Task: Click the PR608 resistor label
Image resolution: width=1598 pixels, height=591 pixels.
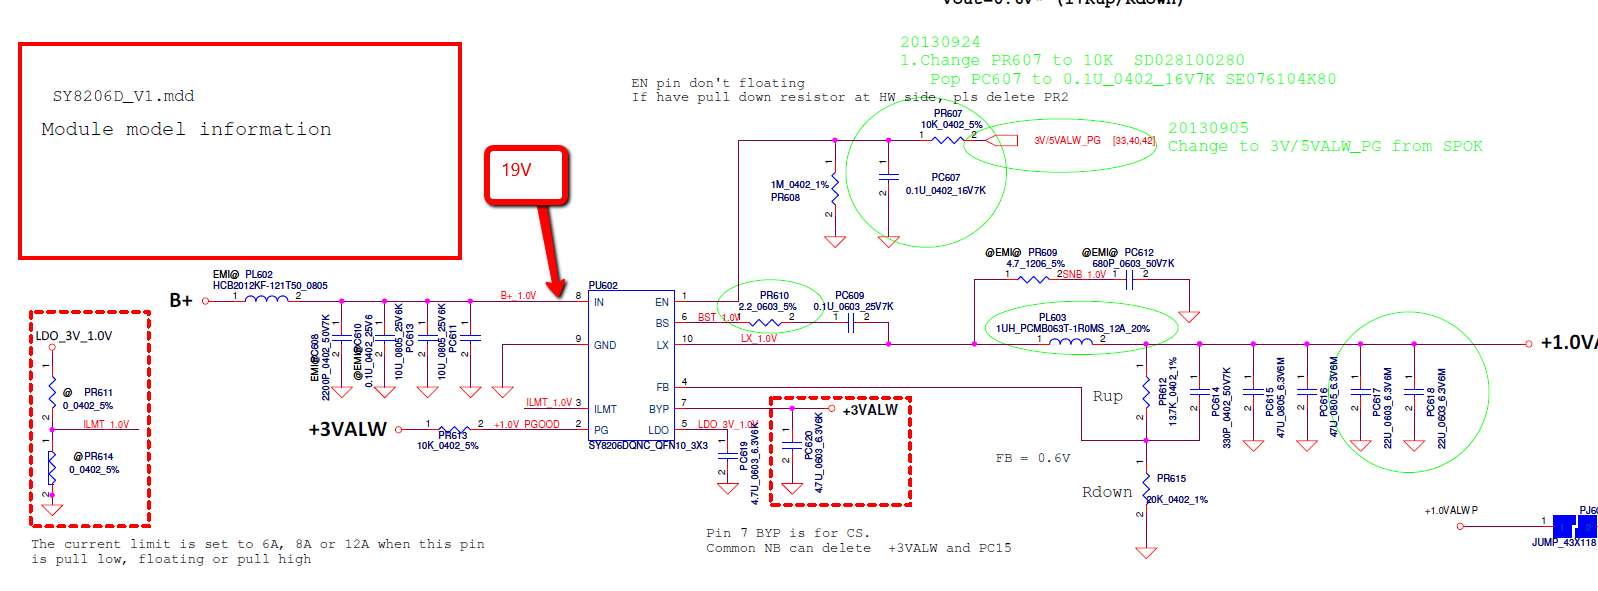Action: [x=785, y=197]
